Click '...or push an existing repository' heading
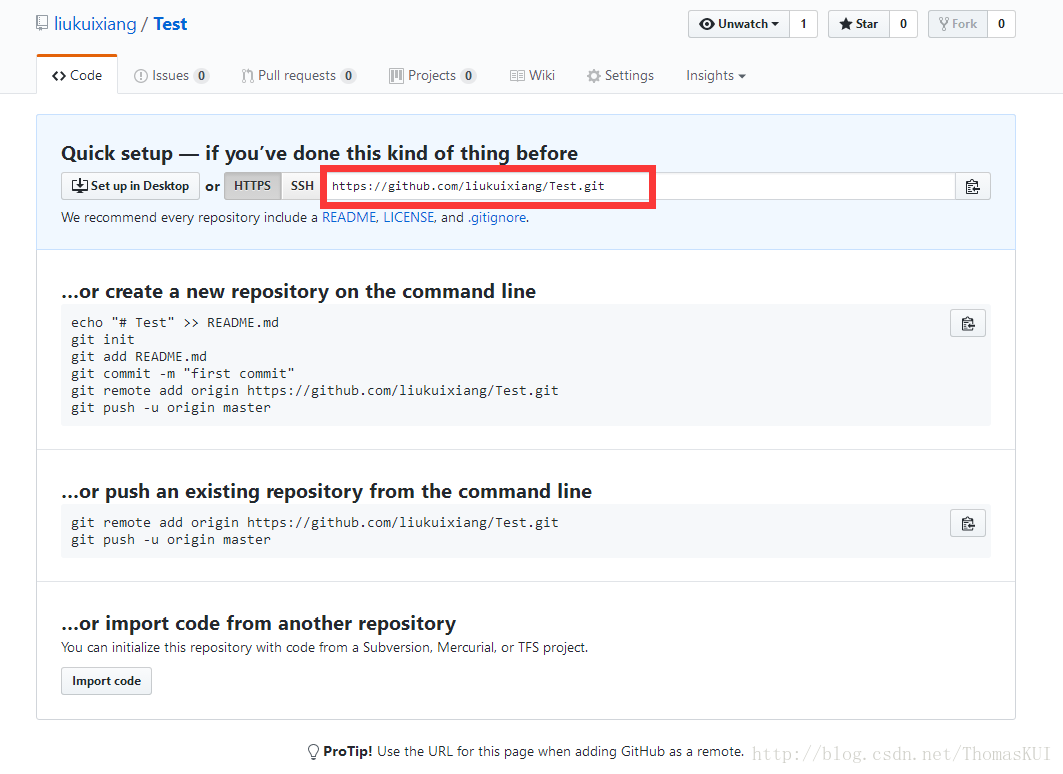 326,491
